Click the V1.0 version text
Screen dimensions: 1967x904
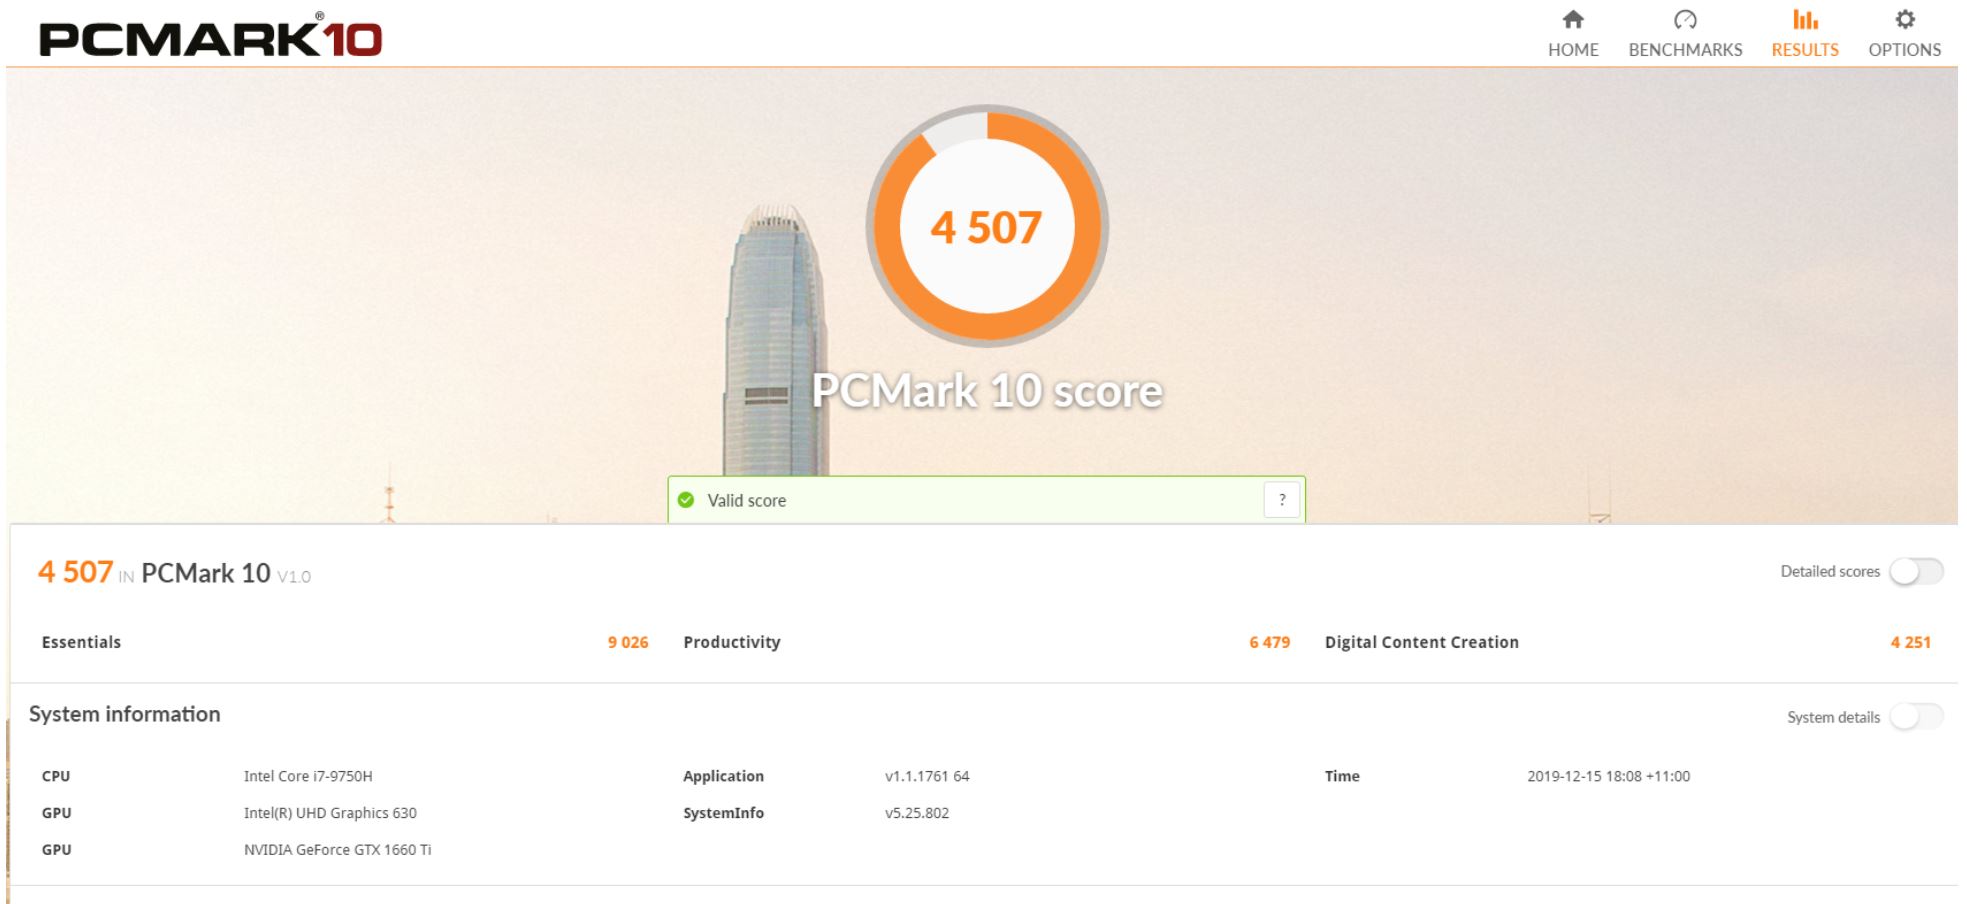(x=294, y=577)
